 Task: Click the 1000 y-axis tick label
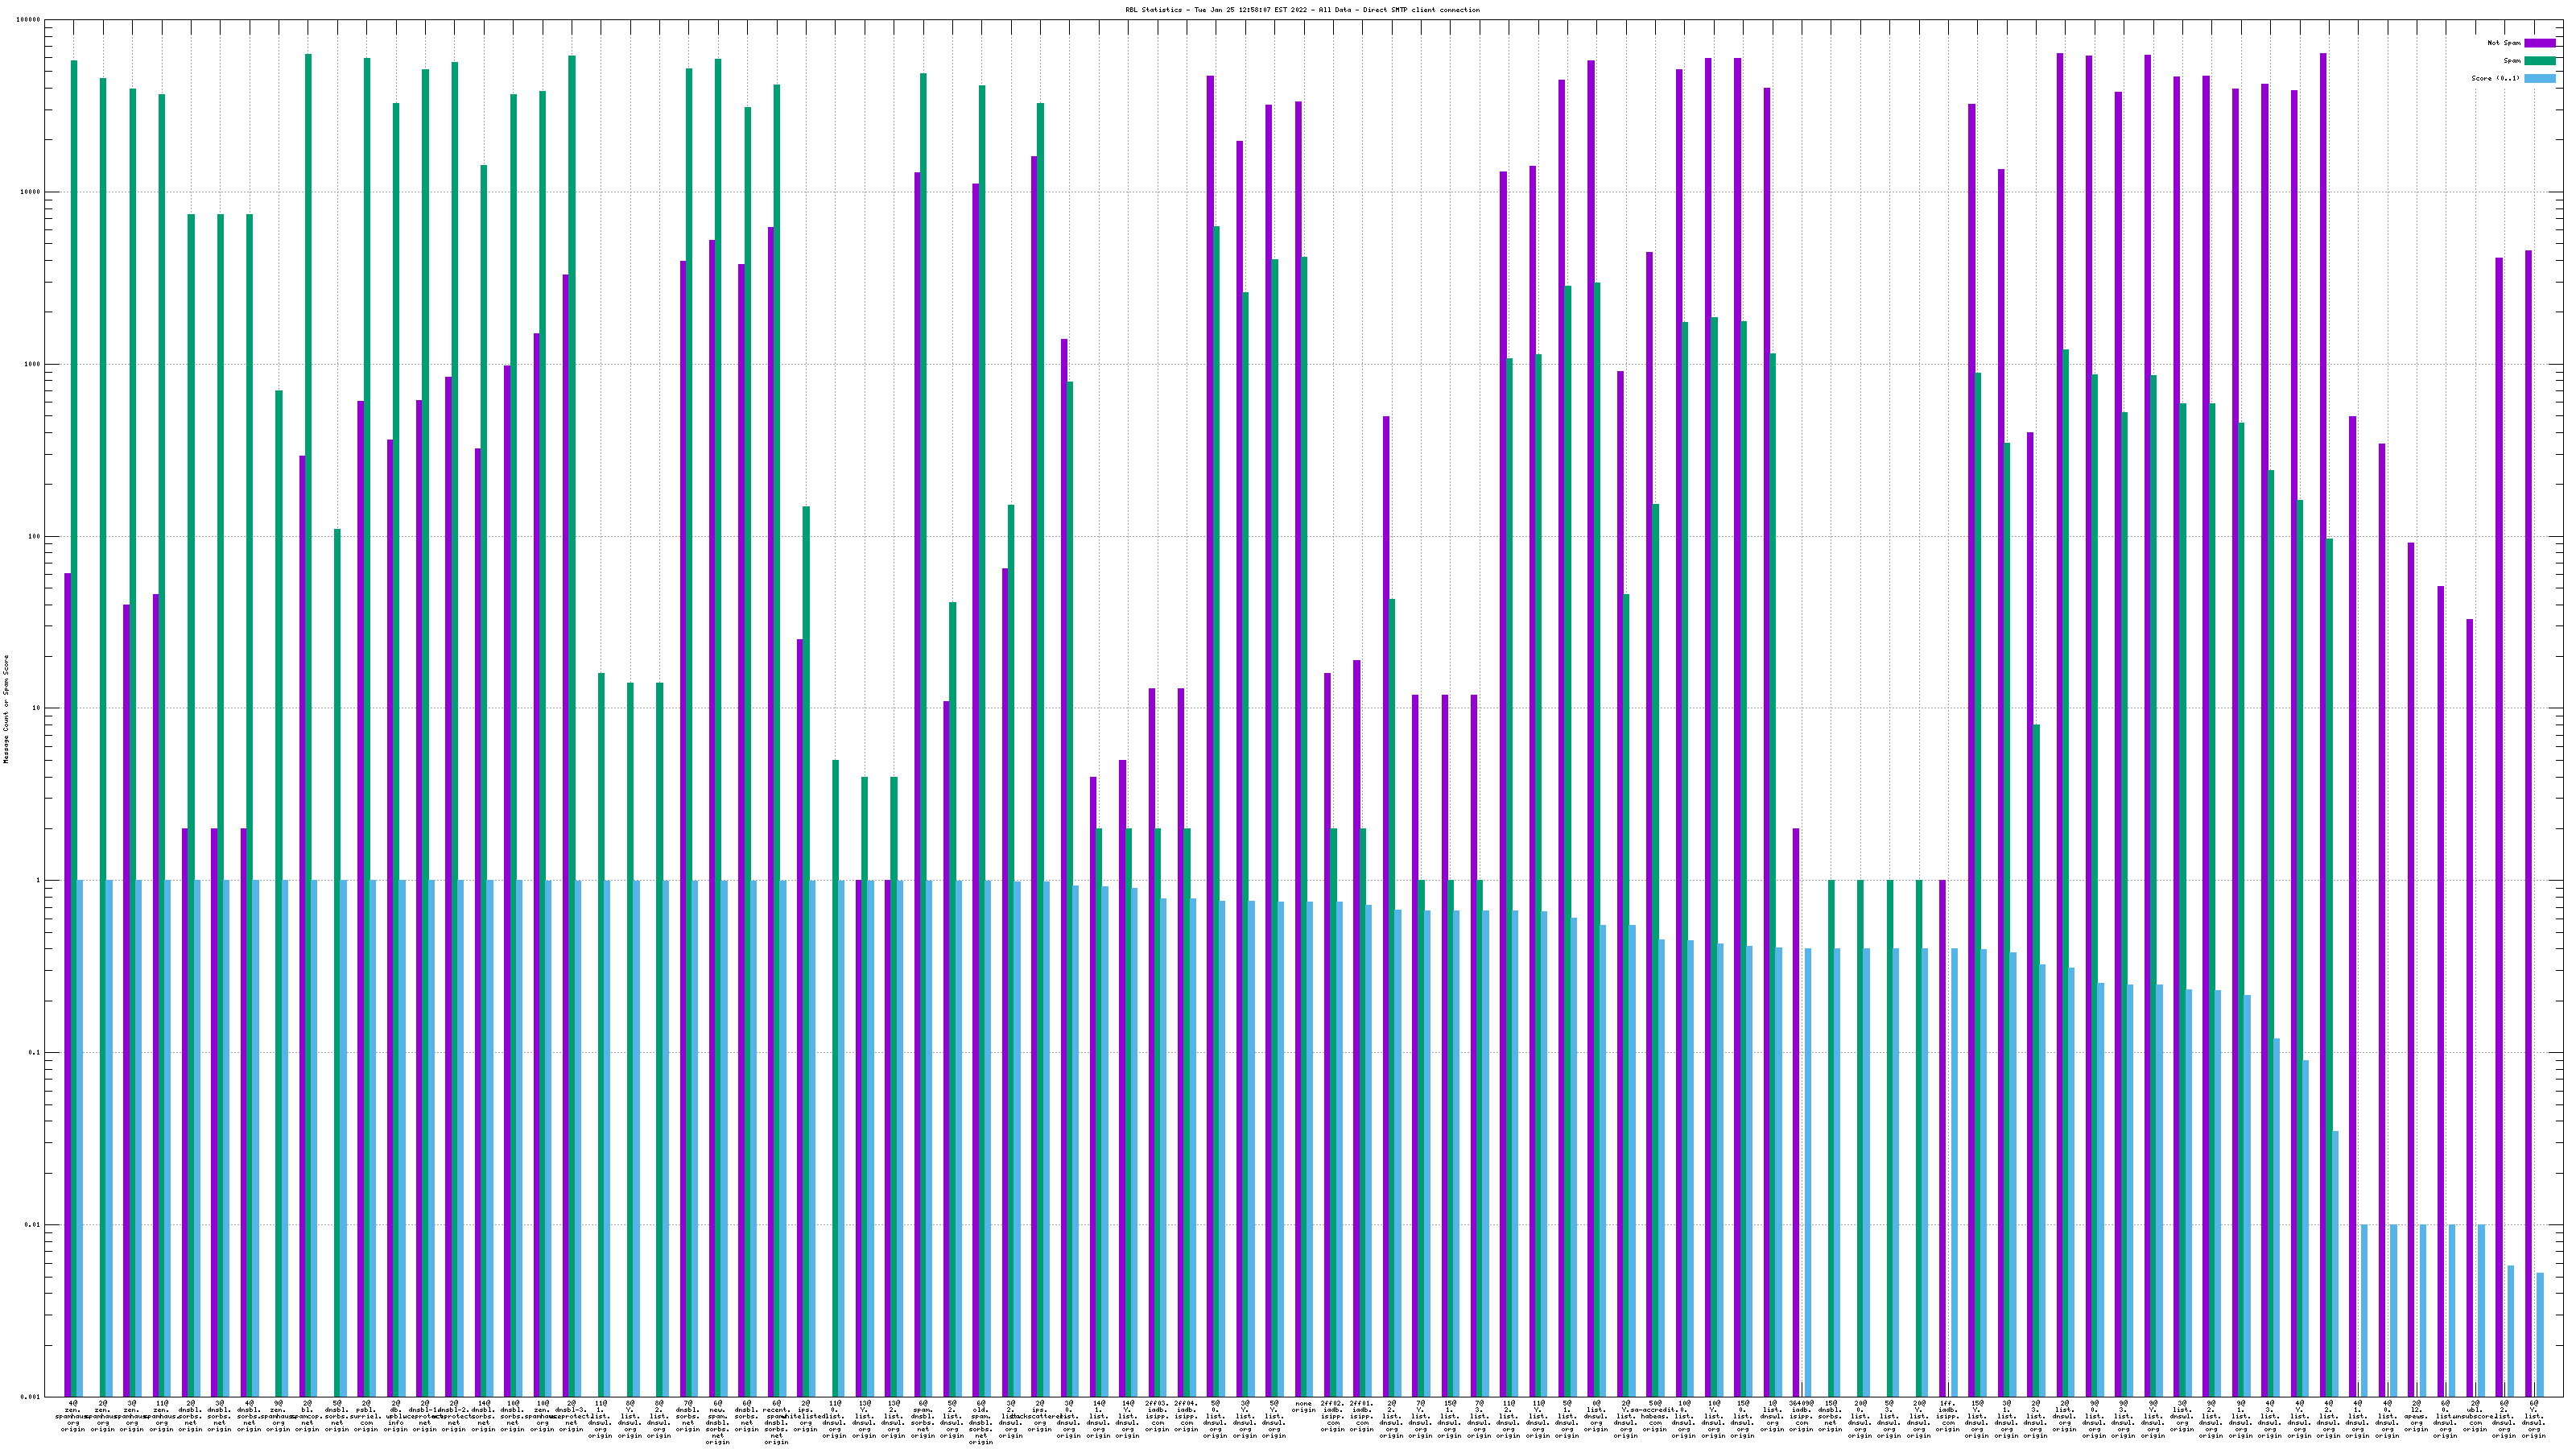pos(32,364)
